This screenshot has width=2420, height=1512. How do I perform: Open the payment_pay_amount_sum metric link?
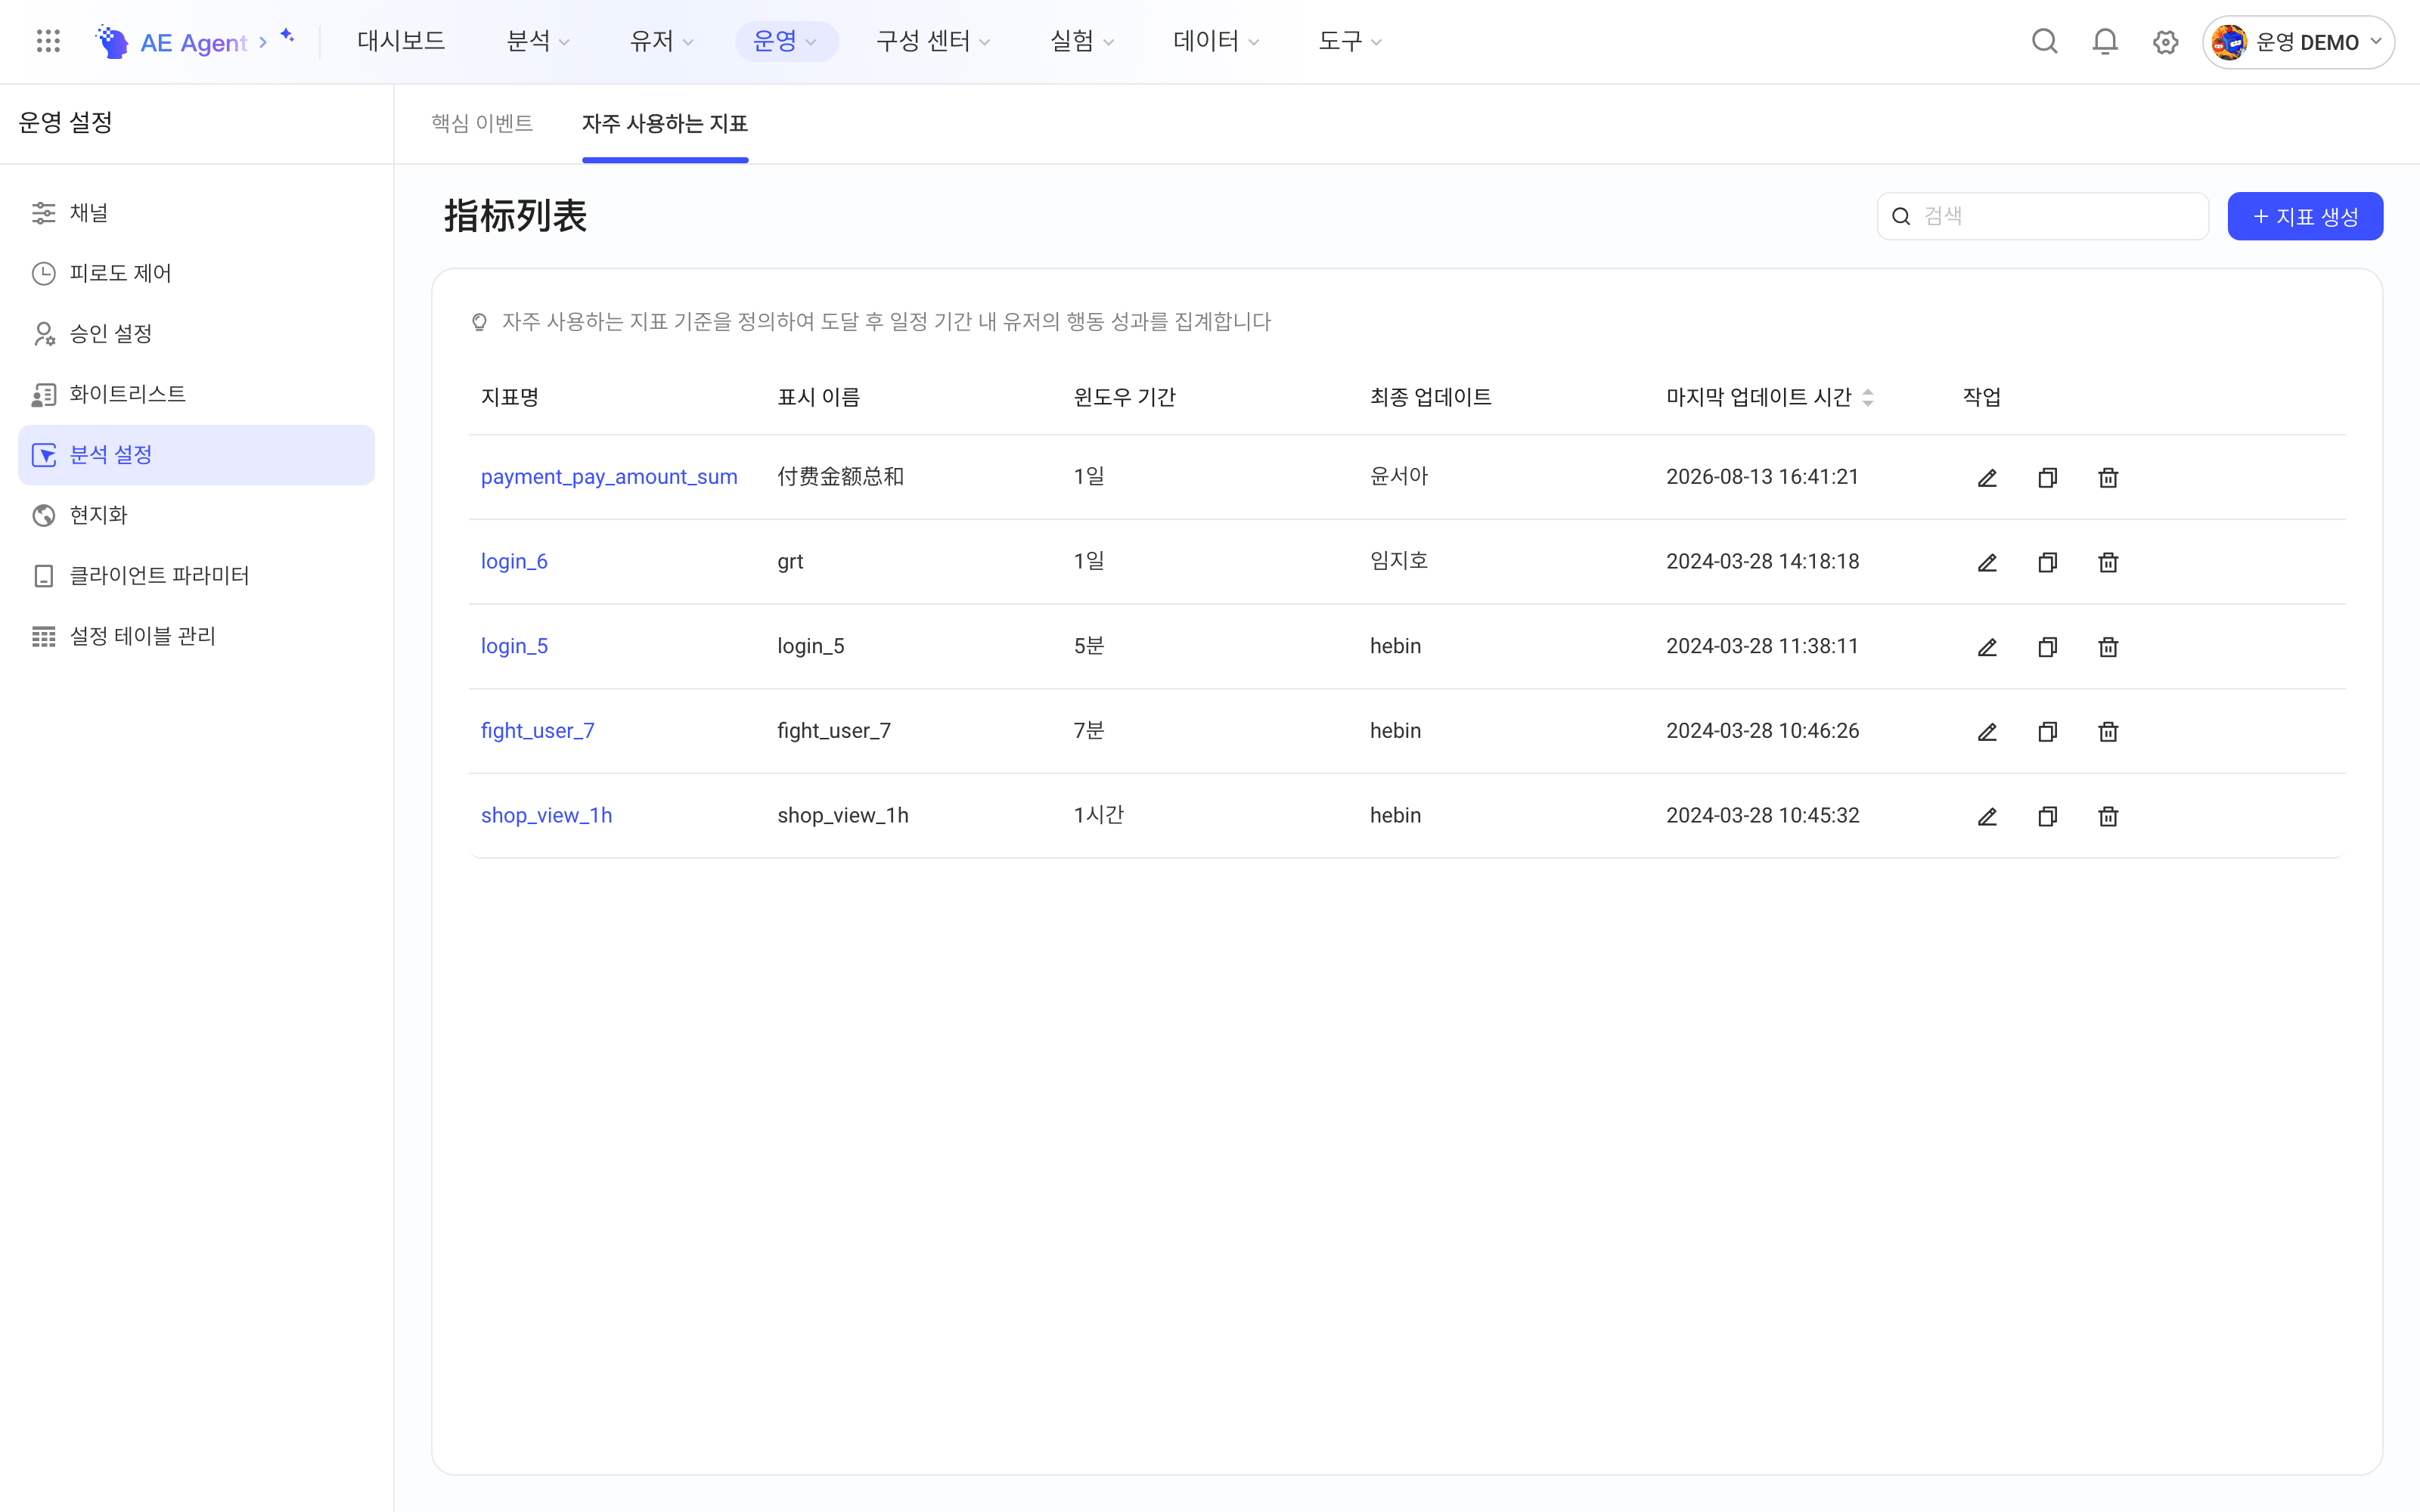point(609,477)
